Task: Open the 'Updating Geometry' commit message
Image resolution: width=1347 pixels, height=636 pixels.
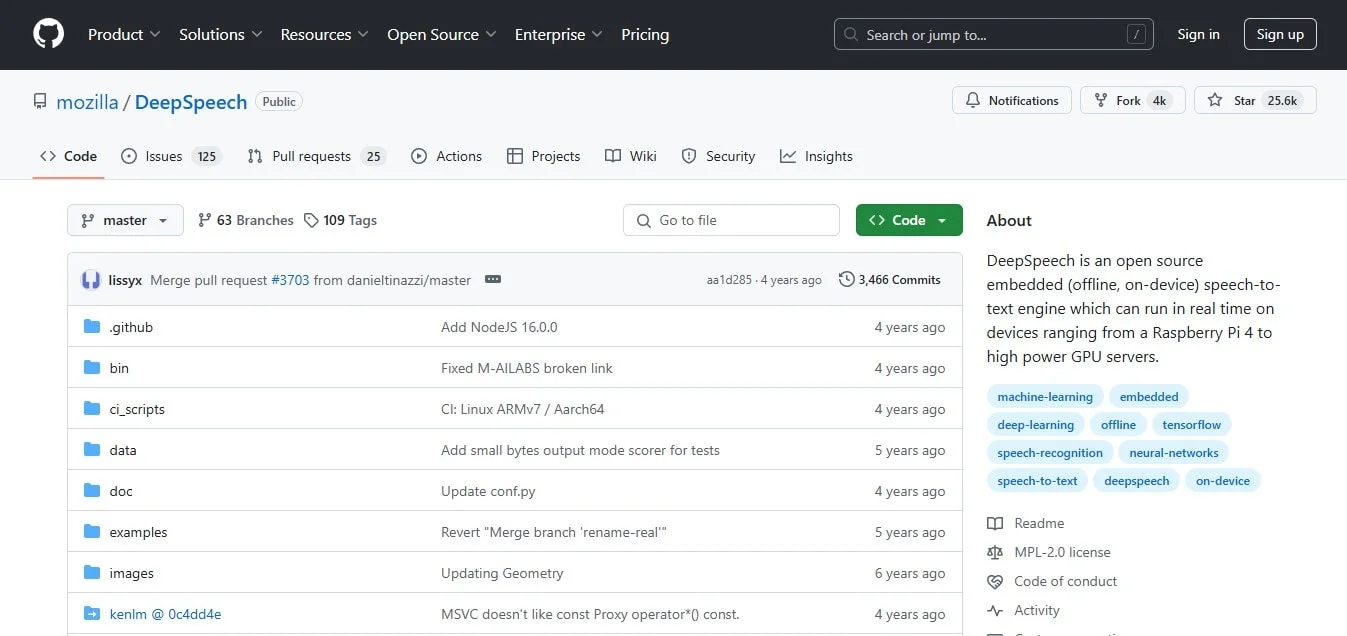Action: point(502,573)
